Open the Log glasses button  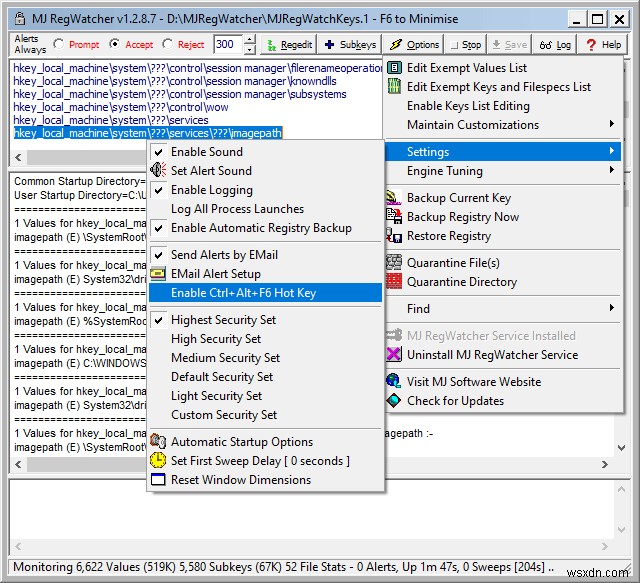pos(555,45)
